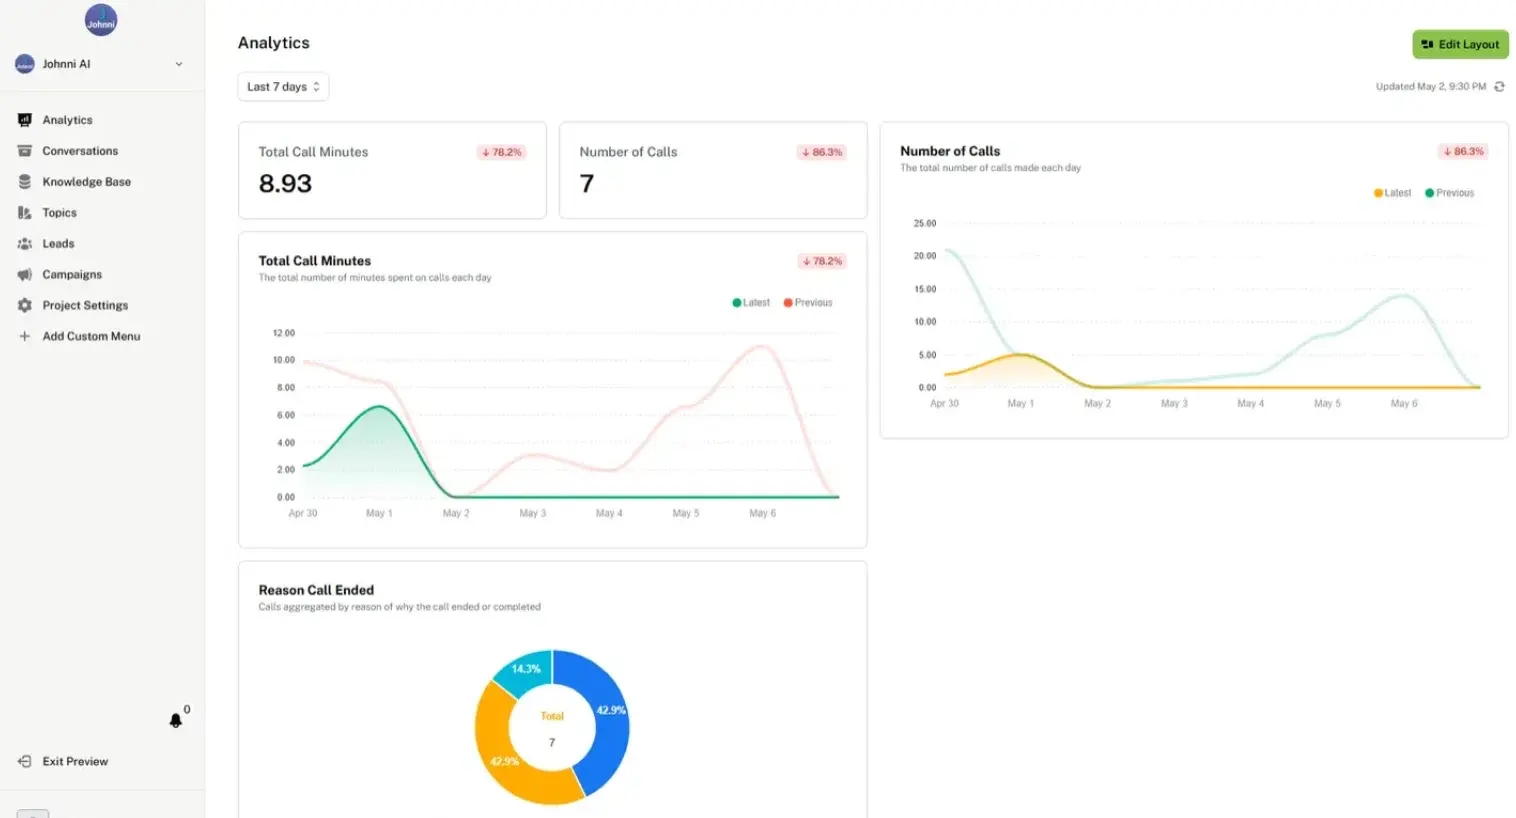Expand the Johnni AI workspace switcher

[x=100, y=63]
